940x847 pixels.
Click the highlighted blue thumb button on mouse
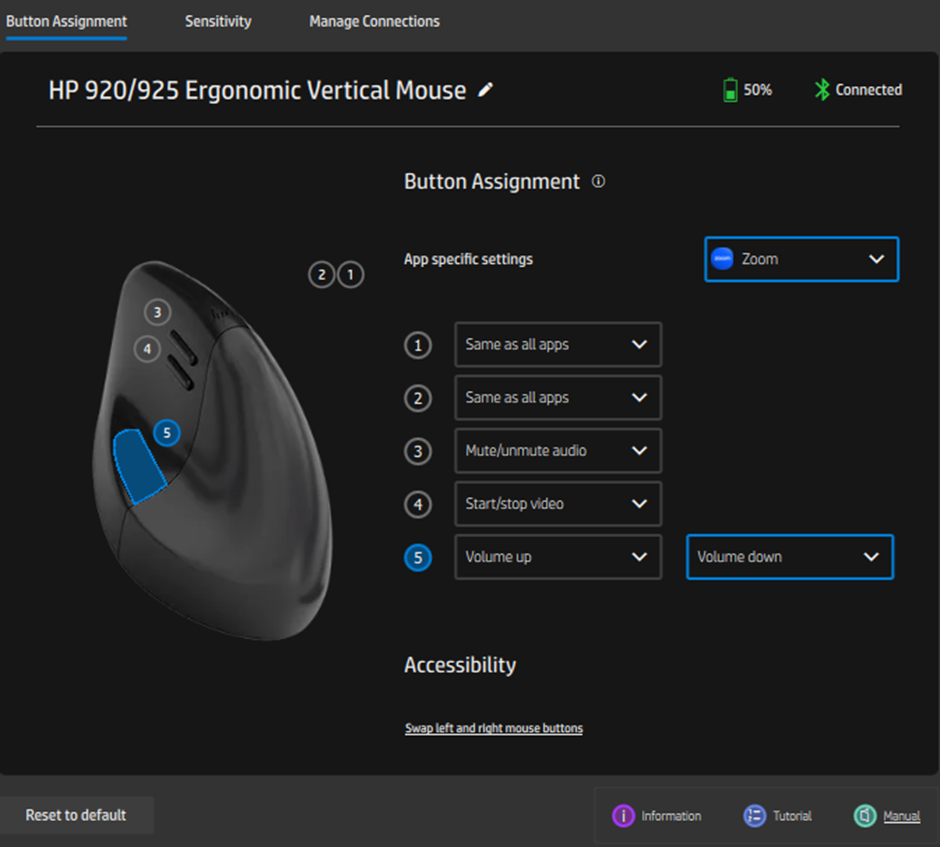pyautogui.click(x=138, y=465)
